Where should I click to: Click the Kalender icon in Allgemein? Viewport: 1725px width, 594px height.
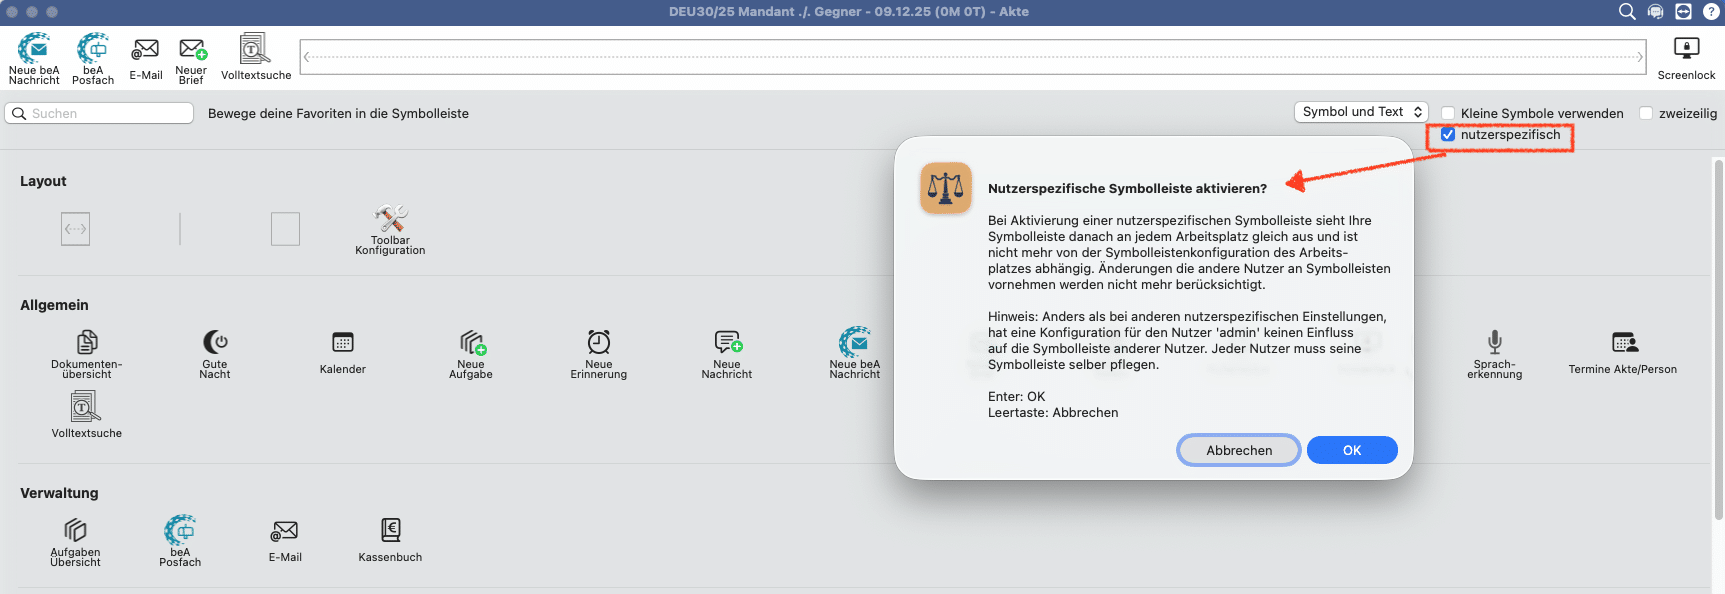[343, 343]
